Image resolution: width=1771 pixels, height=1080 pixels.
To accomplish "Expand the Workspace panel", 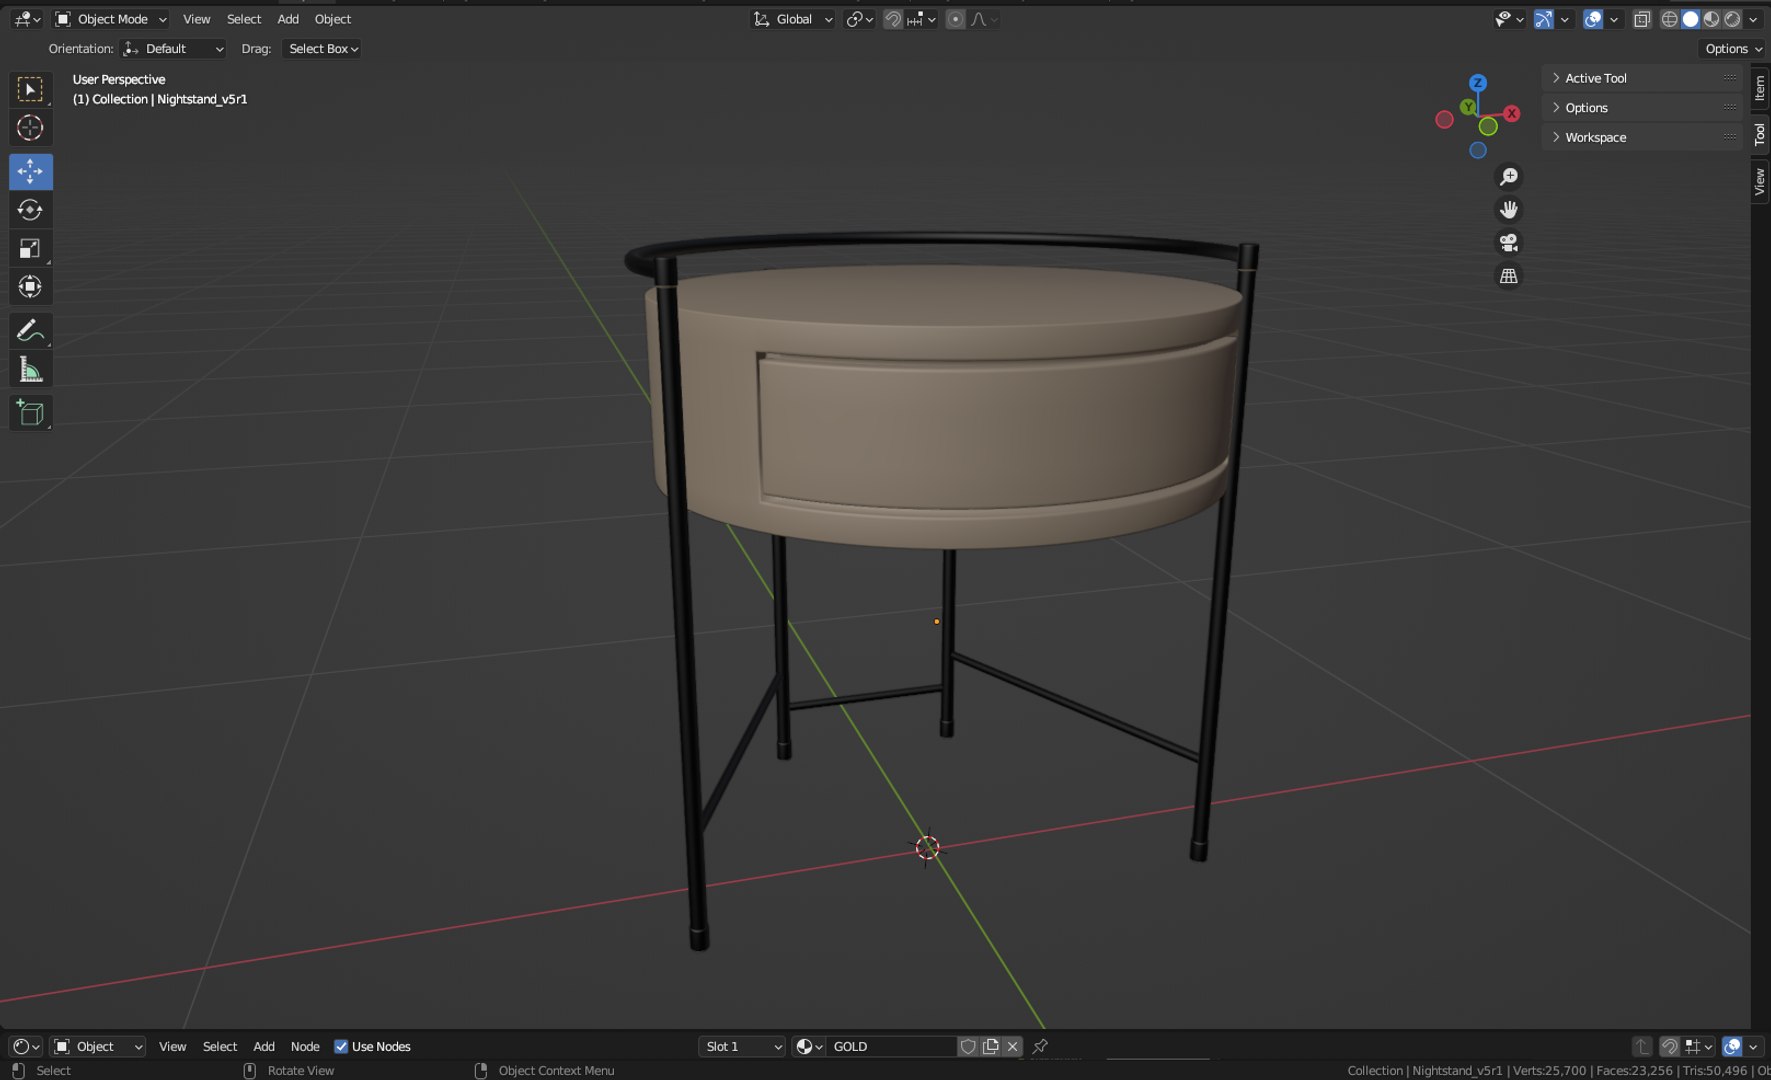I will (x=1643, y=137).
